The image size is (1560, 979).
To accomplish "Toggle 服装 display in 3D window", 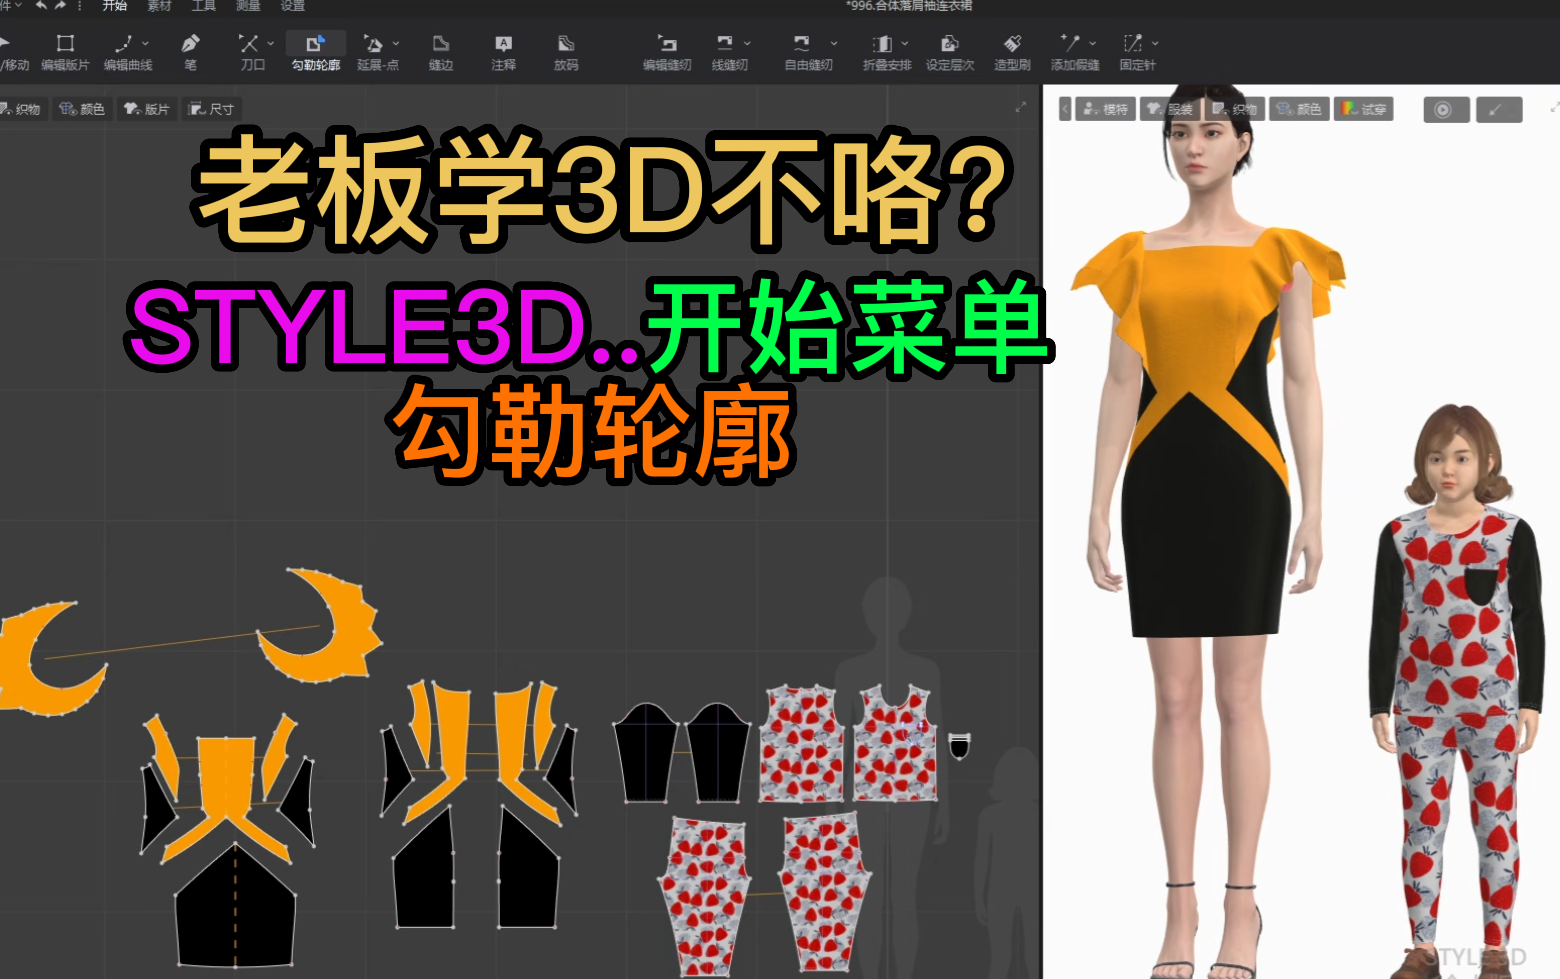I will tap(1169, 109).
